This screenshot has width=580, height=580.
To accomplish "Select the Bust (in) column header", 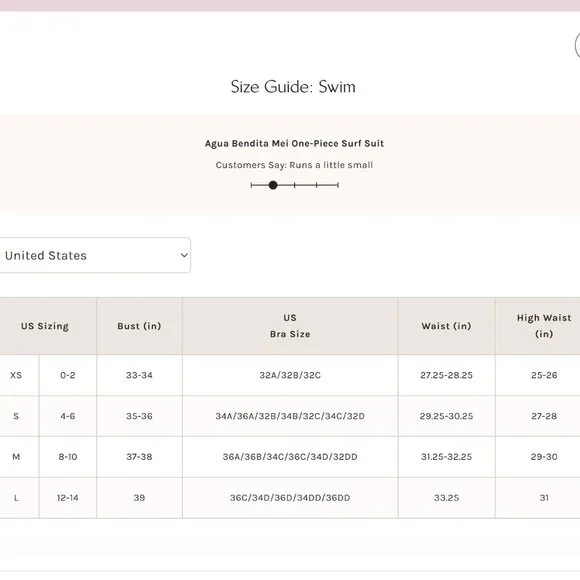I will [139, 326].
